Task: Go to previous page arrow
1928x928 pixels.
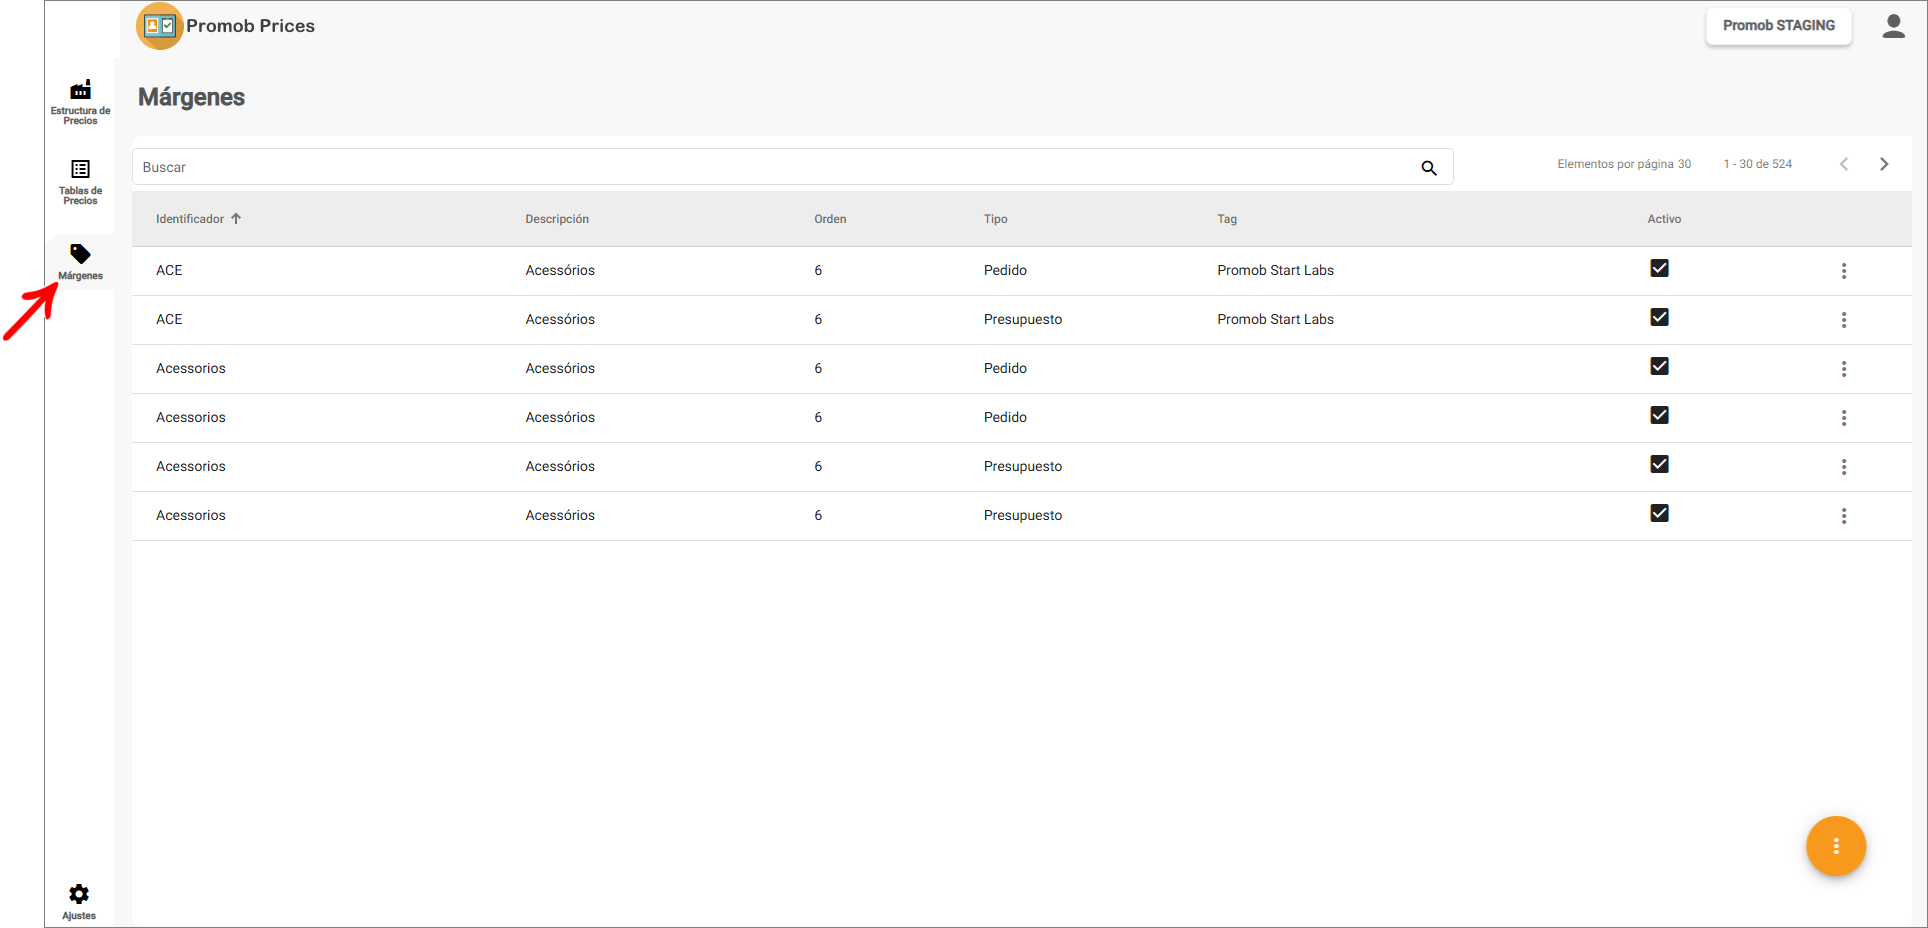Action: (1843, 164)
